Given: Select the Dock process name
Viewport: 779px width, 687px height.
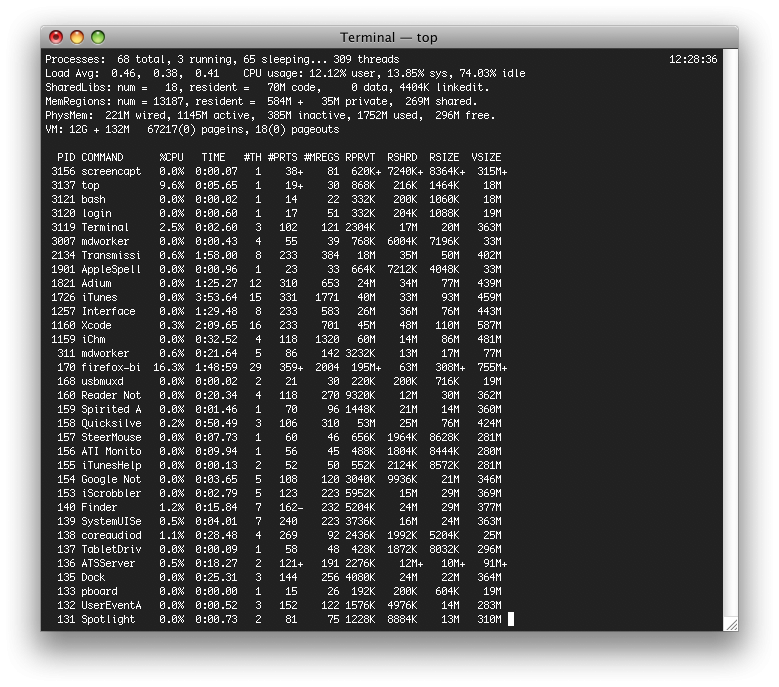Looking at the screenshot, I should (93, 577).
